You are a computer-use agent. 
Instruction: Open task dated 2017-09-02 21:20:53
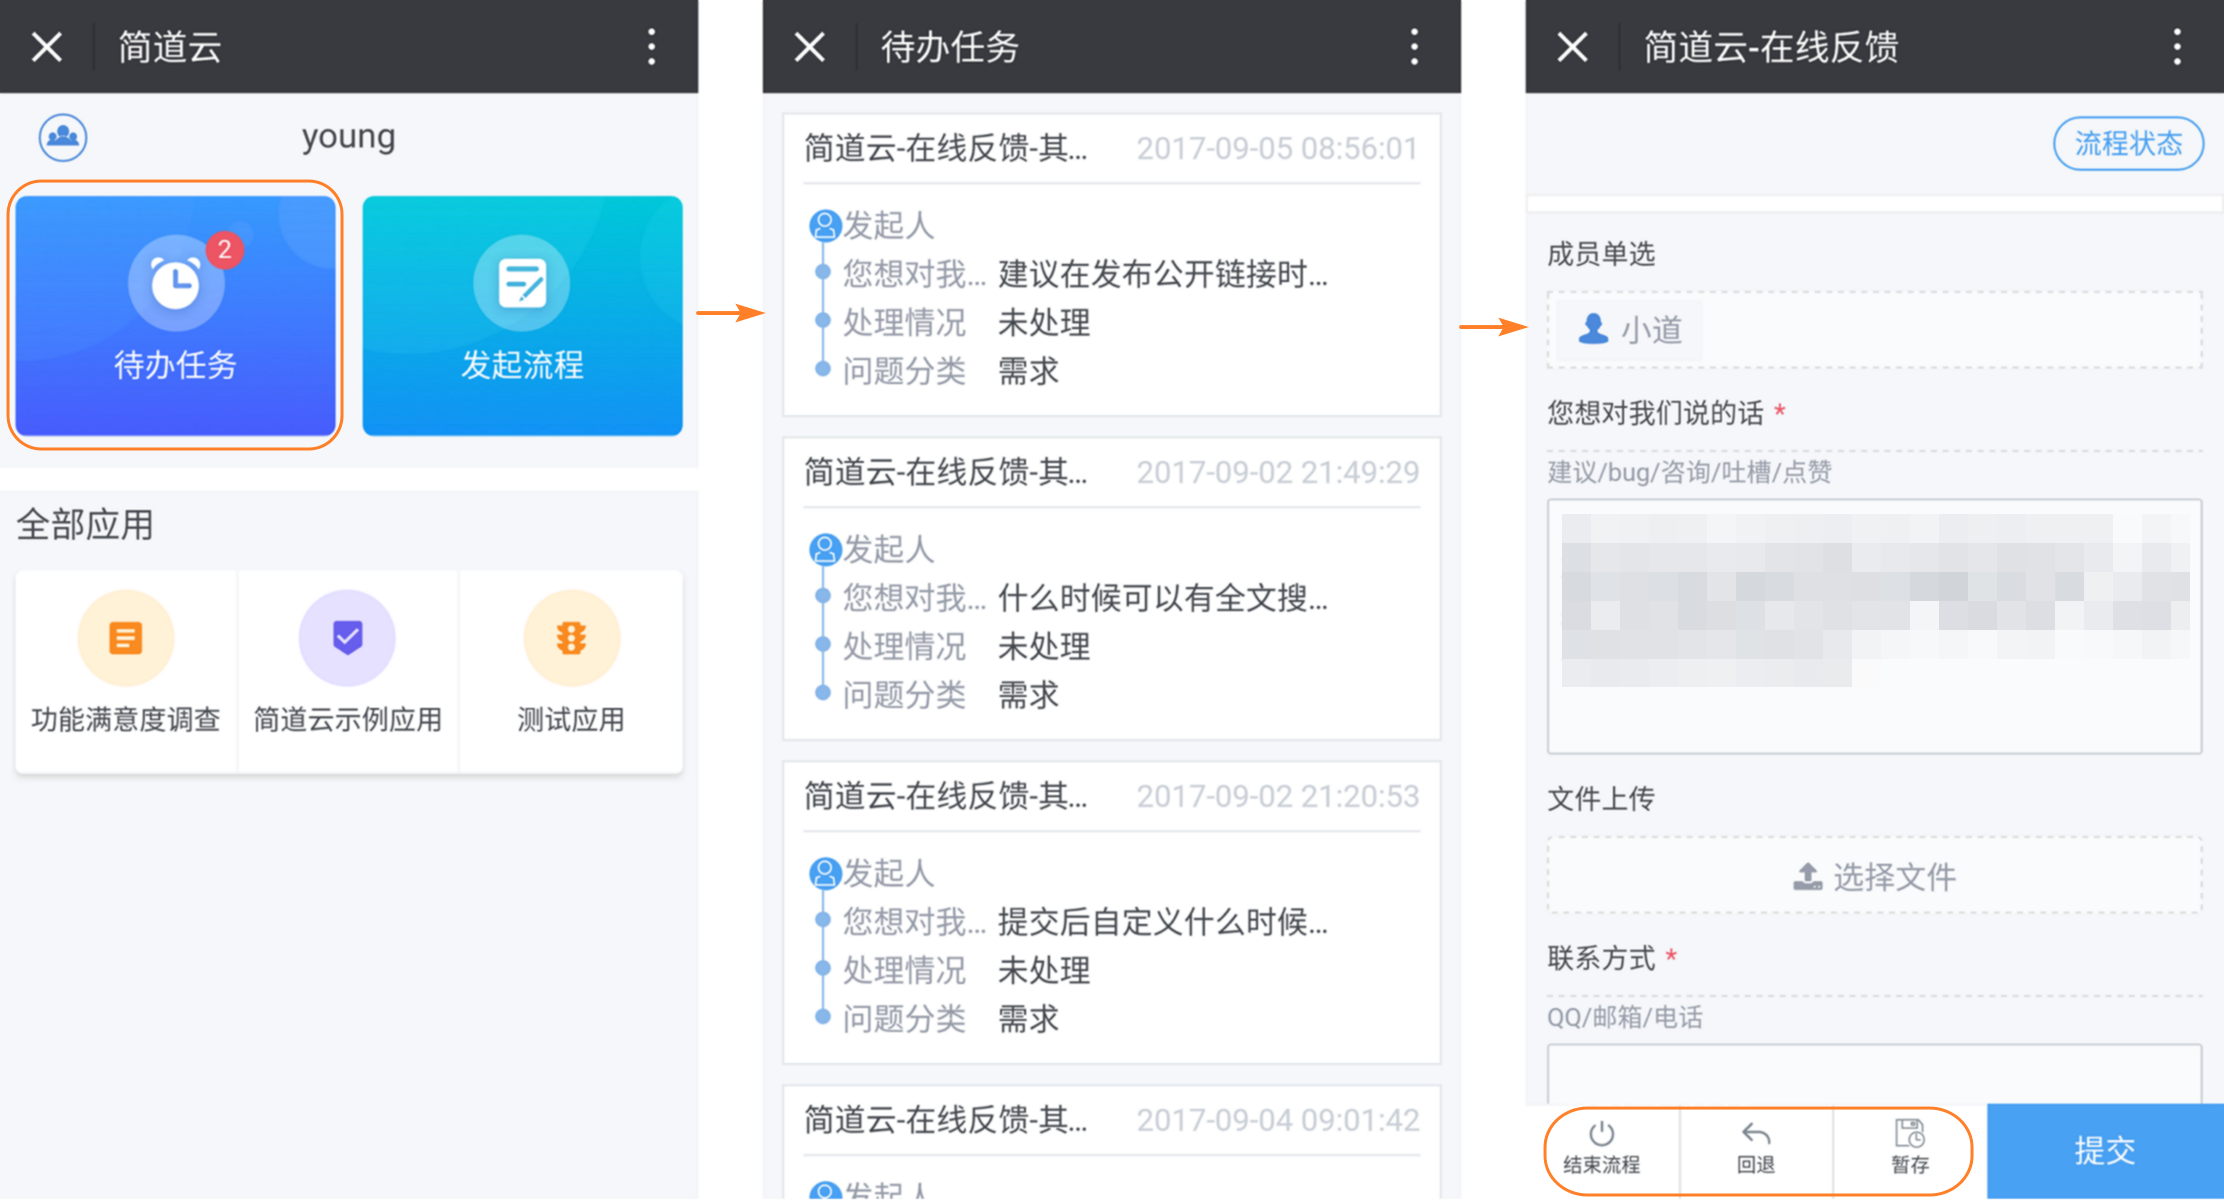[x=1111, y=913]
